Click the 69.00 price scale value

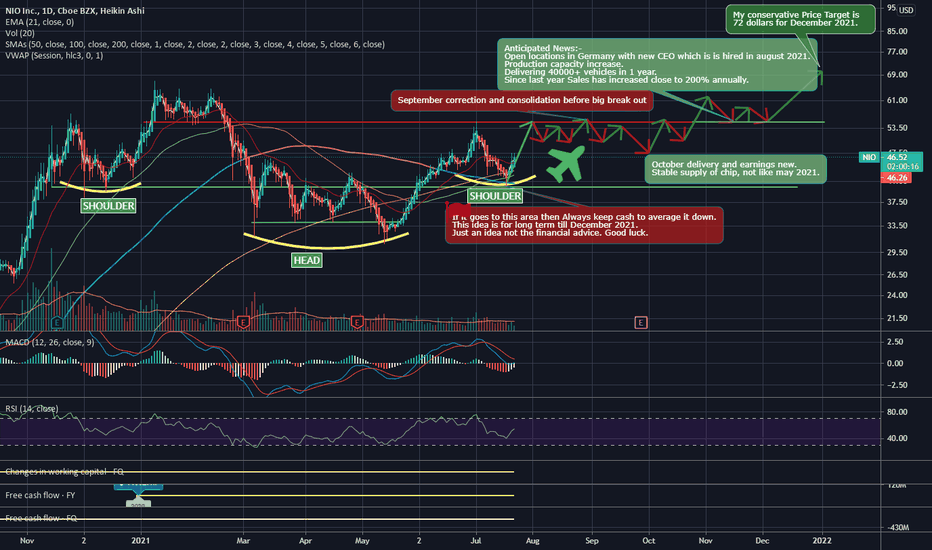coord(897,74)
